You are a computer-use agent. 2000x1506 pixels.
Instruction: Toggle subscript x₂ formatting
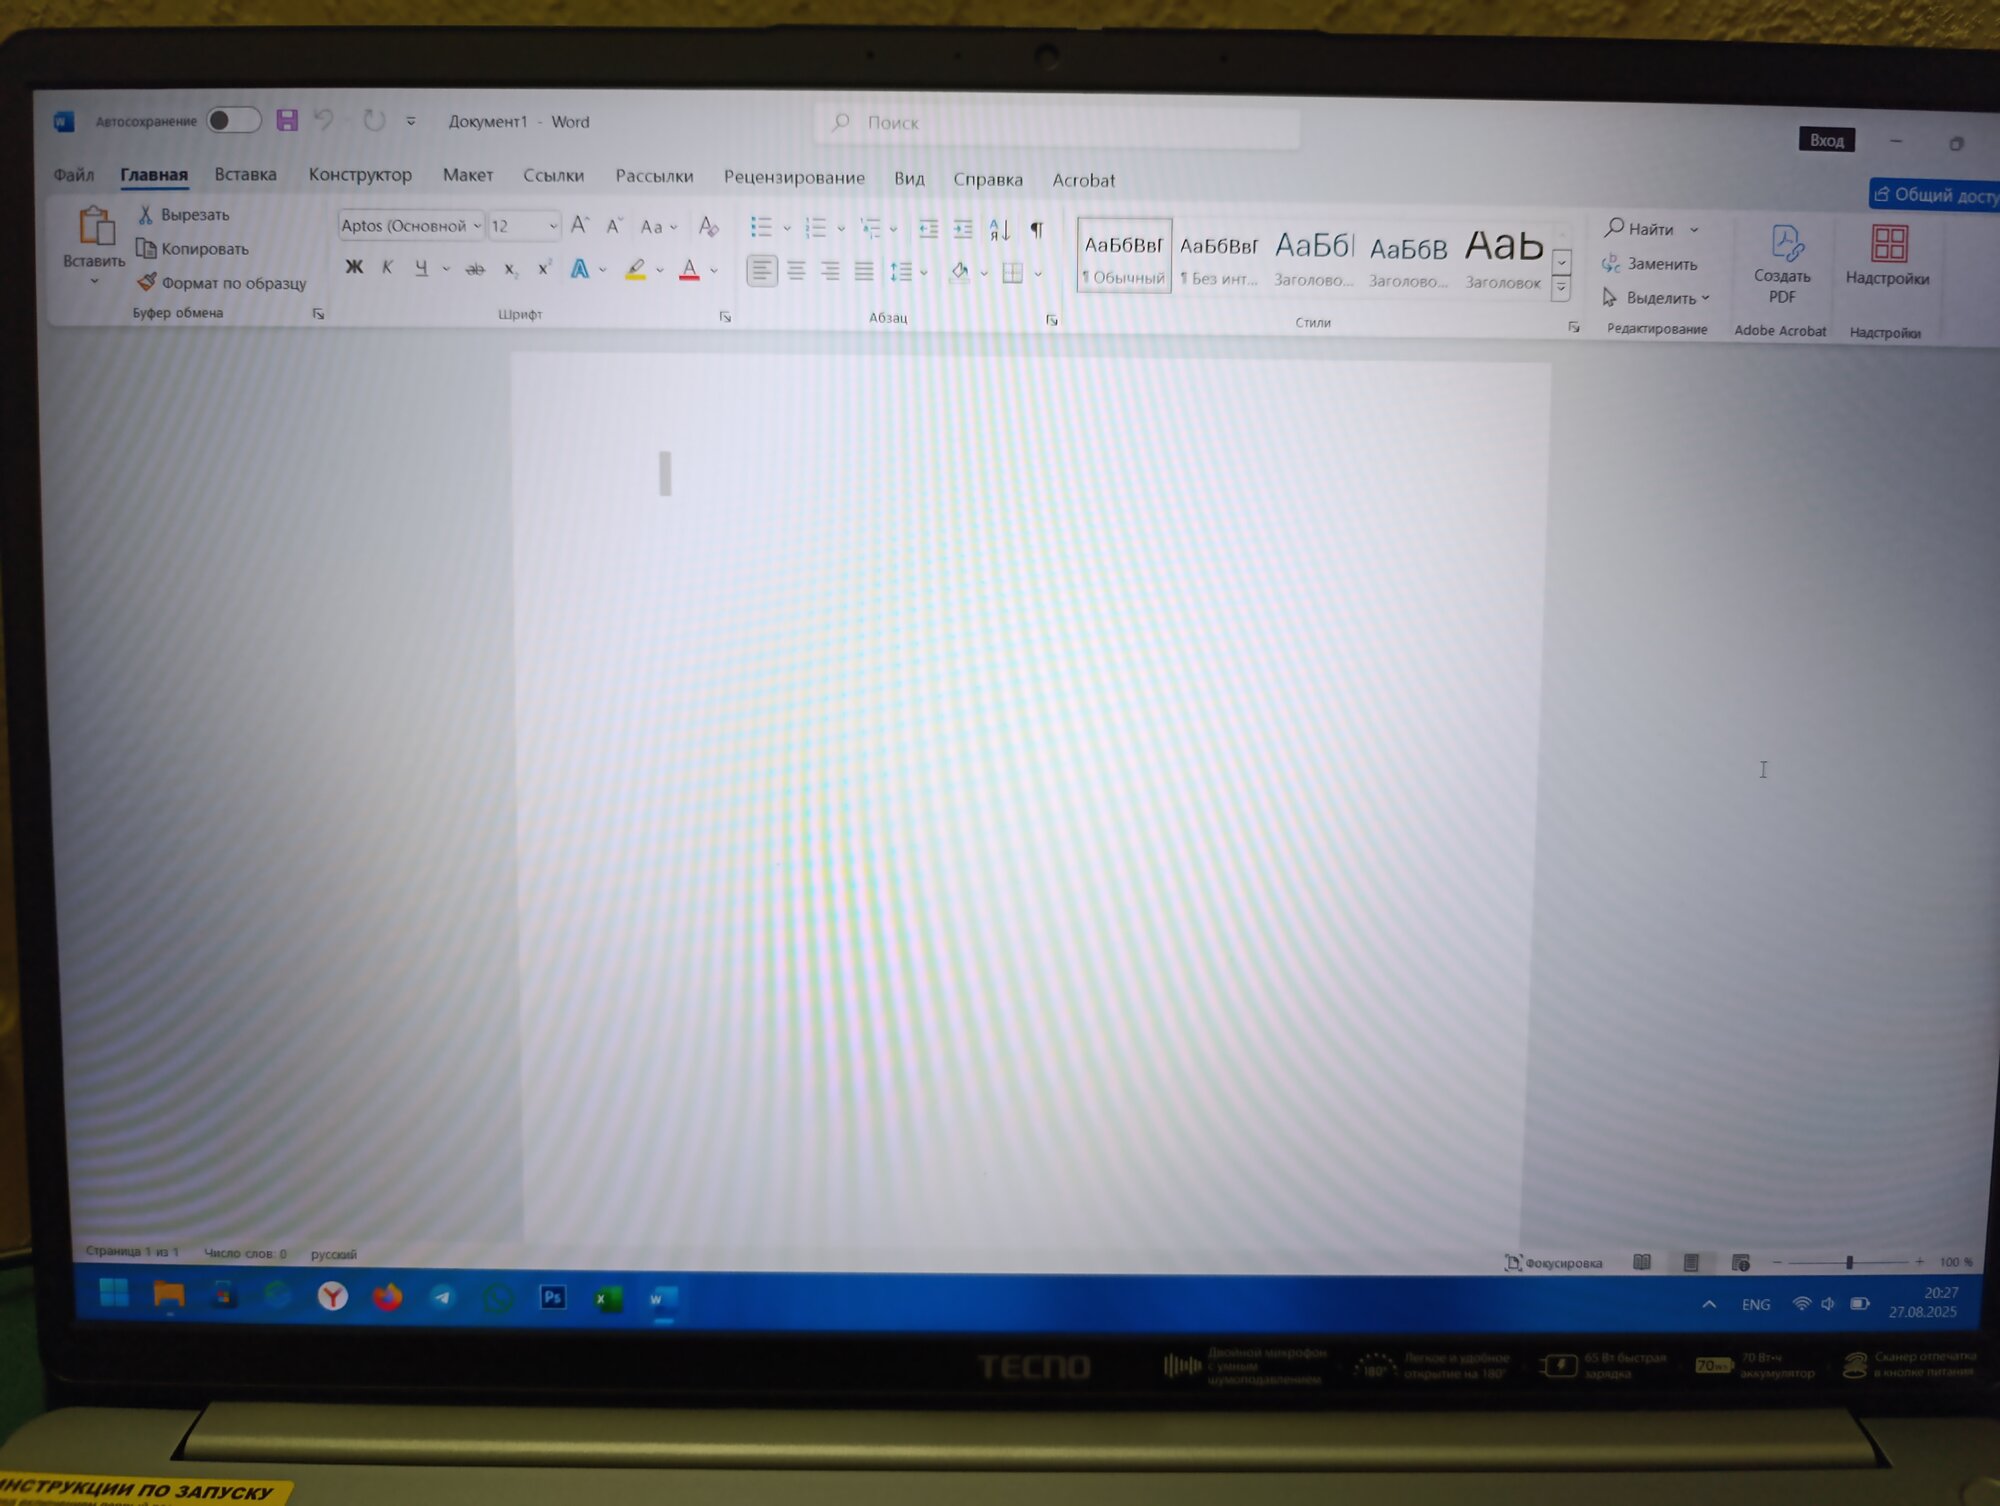point(510,269)
